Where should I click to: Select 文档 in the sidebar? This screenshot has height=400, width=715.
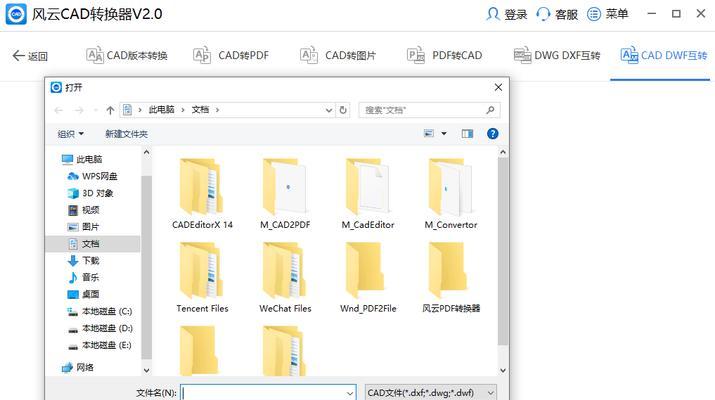(93, 244)
